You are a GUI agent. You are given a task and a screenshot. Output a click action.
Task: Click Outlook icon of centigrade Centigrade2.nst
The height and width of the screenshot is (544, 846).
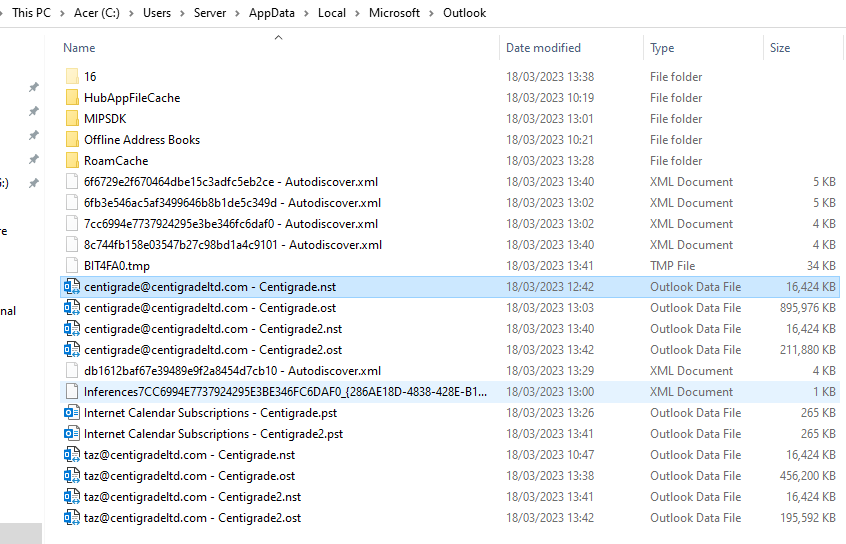pyautogui.click(x=72, y=329)
